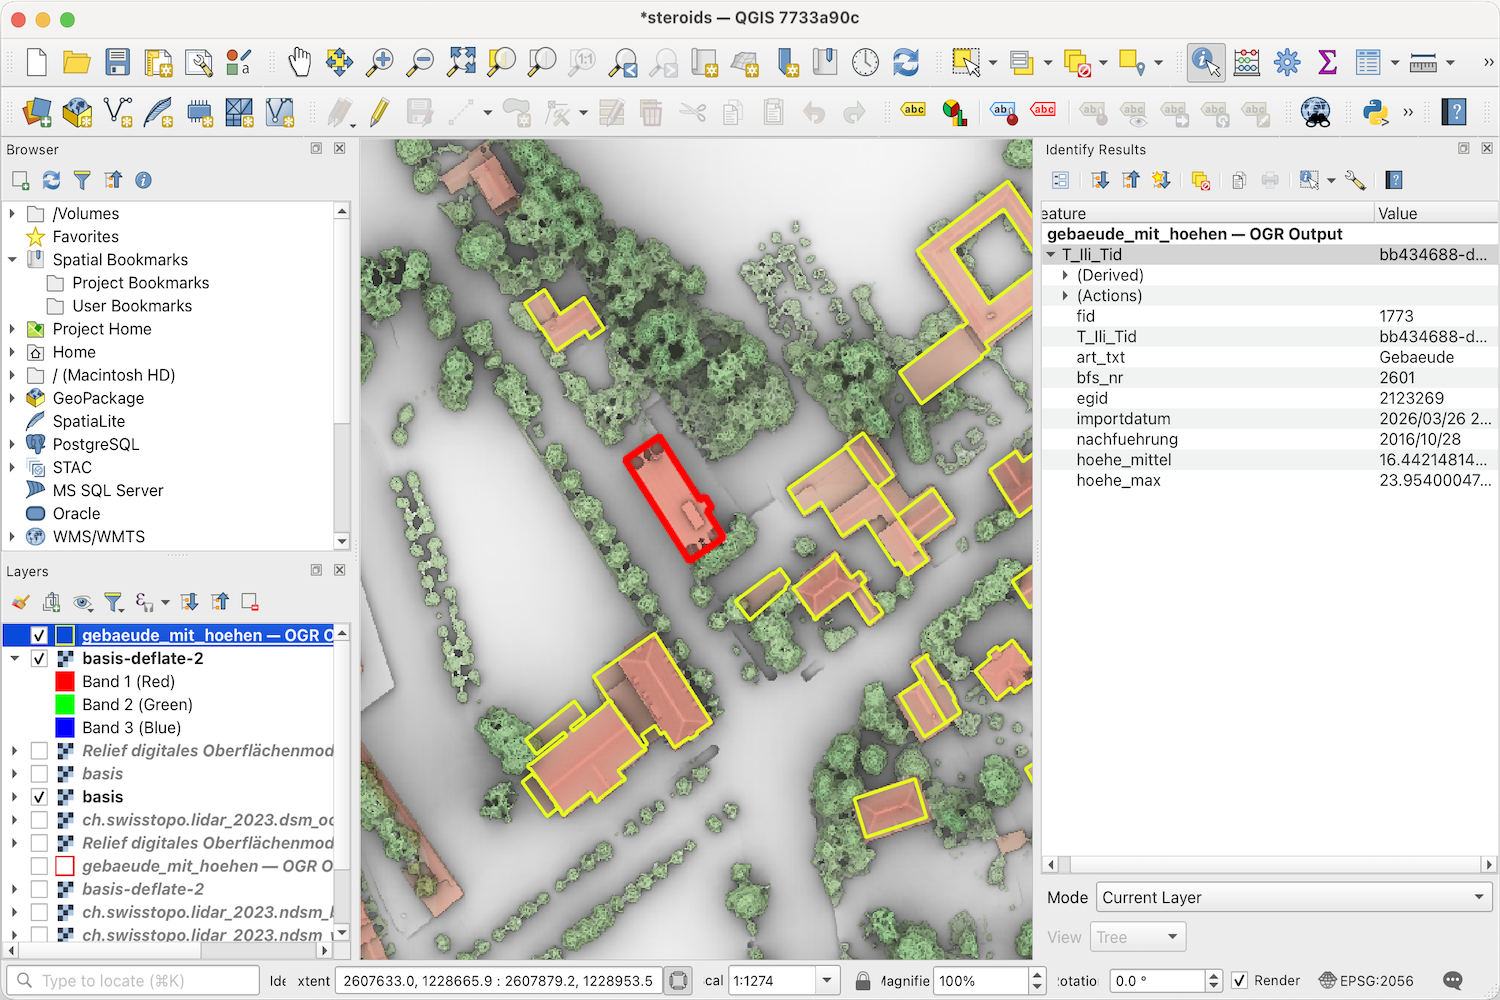Select the Band 1 (Red) legend item
The image size is (1500, 1000).
[x=128, y=682]
